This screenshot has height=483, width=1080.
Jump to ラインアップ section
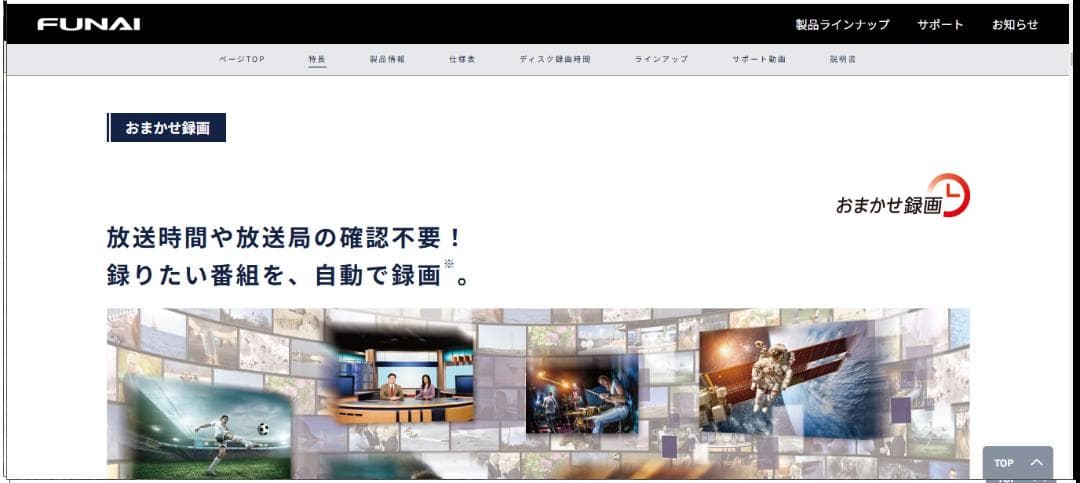[x=661, y=59]
